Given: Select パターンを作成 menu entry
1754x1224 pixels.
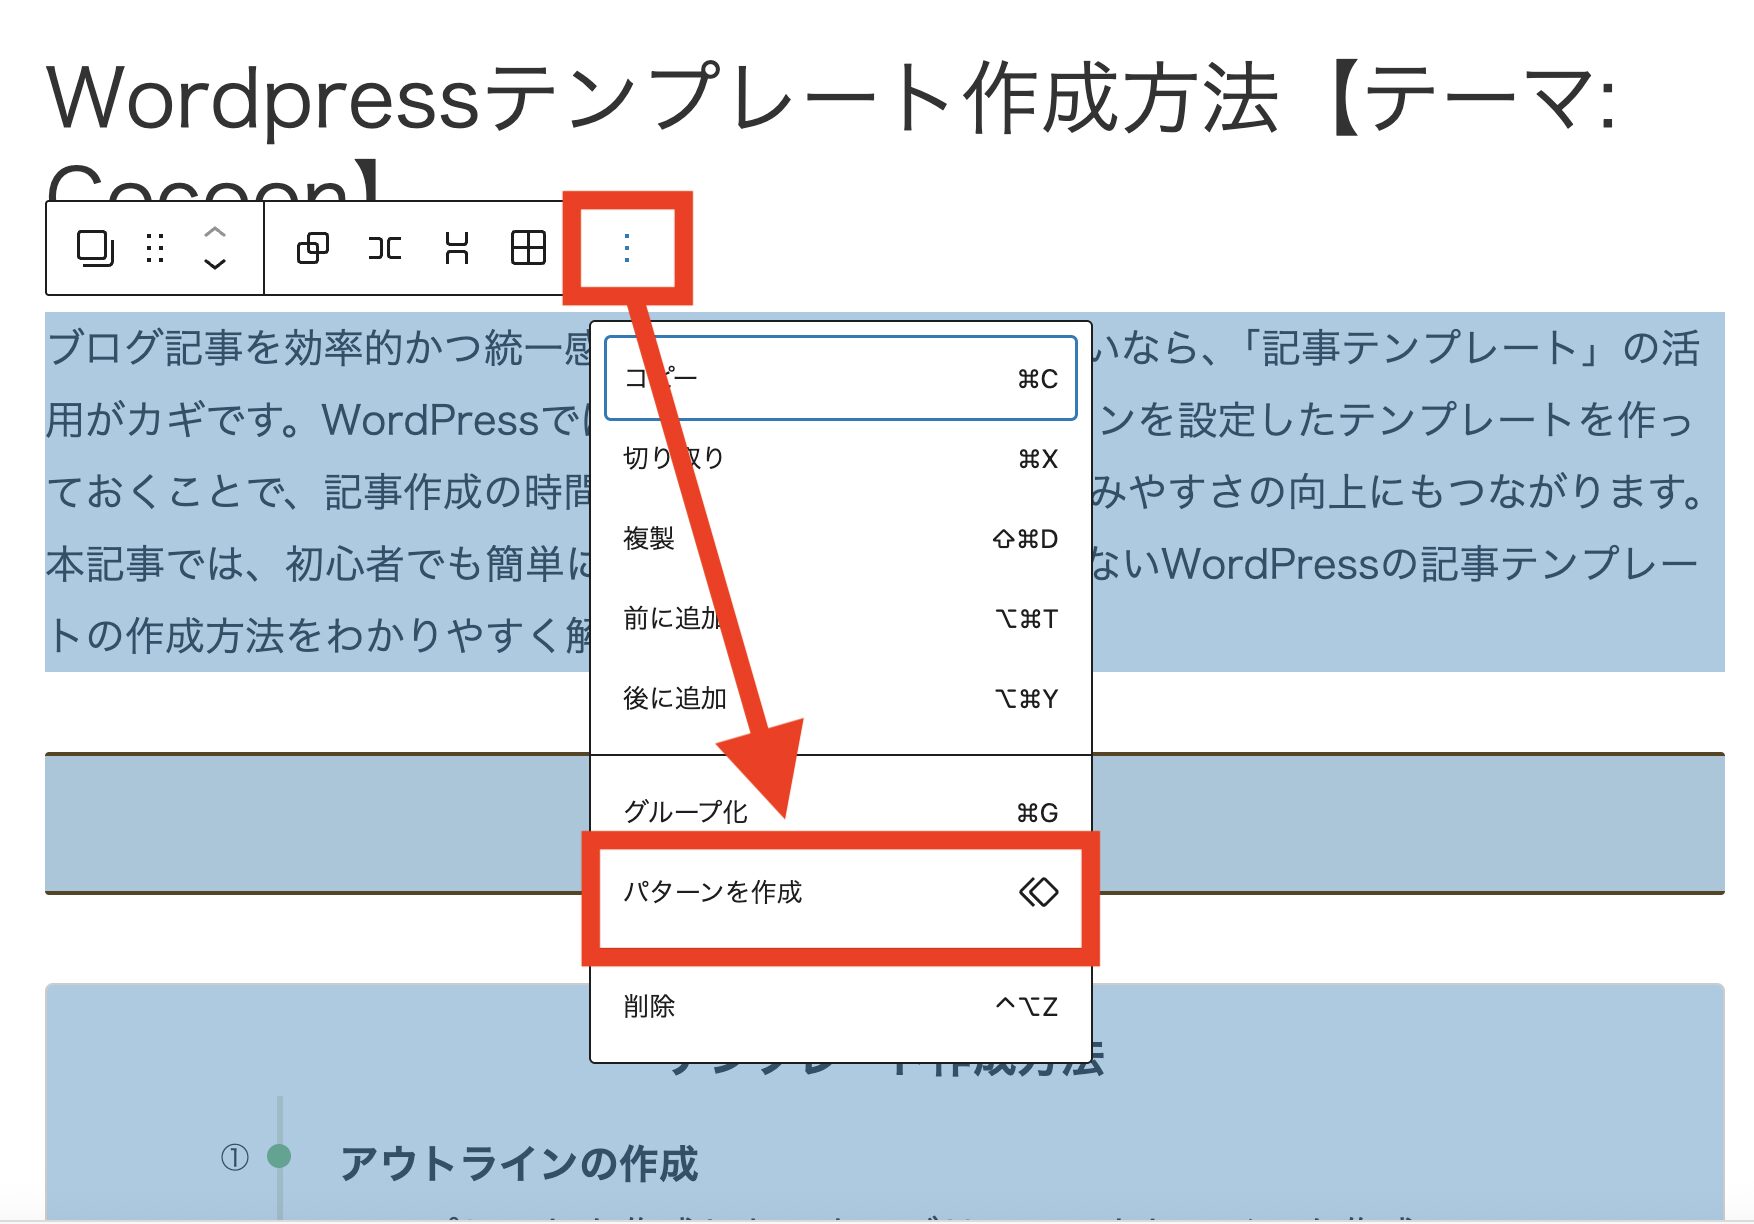Looking at the screenshot, I should click(x=841, y=892).
